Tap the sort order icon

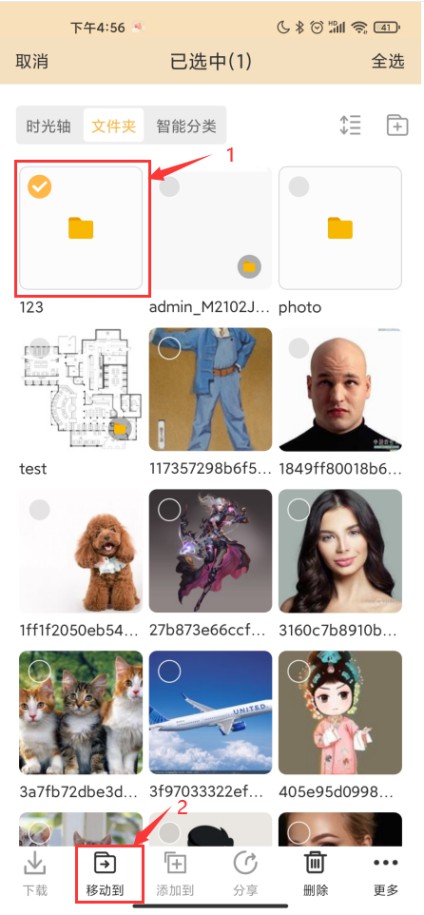click(351, 125)
